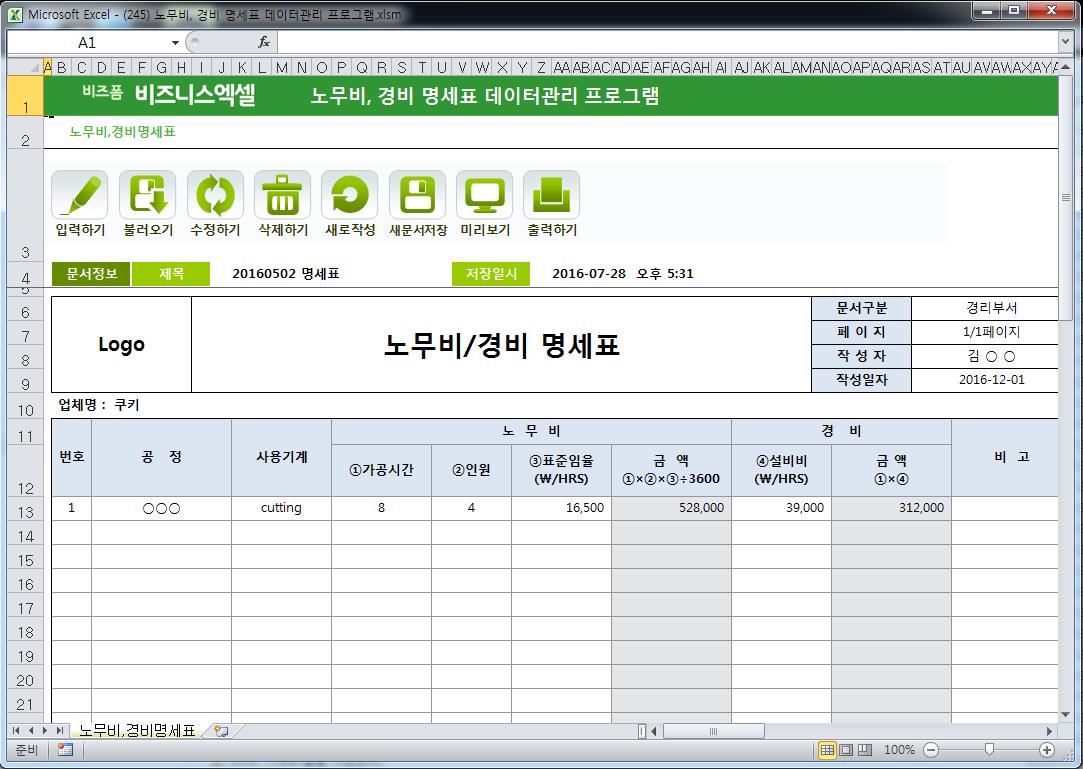Screen dimensions: 1083x769
Task: Select the cell containing cutting
Action: coord(281,508)
